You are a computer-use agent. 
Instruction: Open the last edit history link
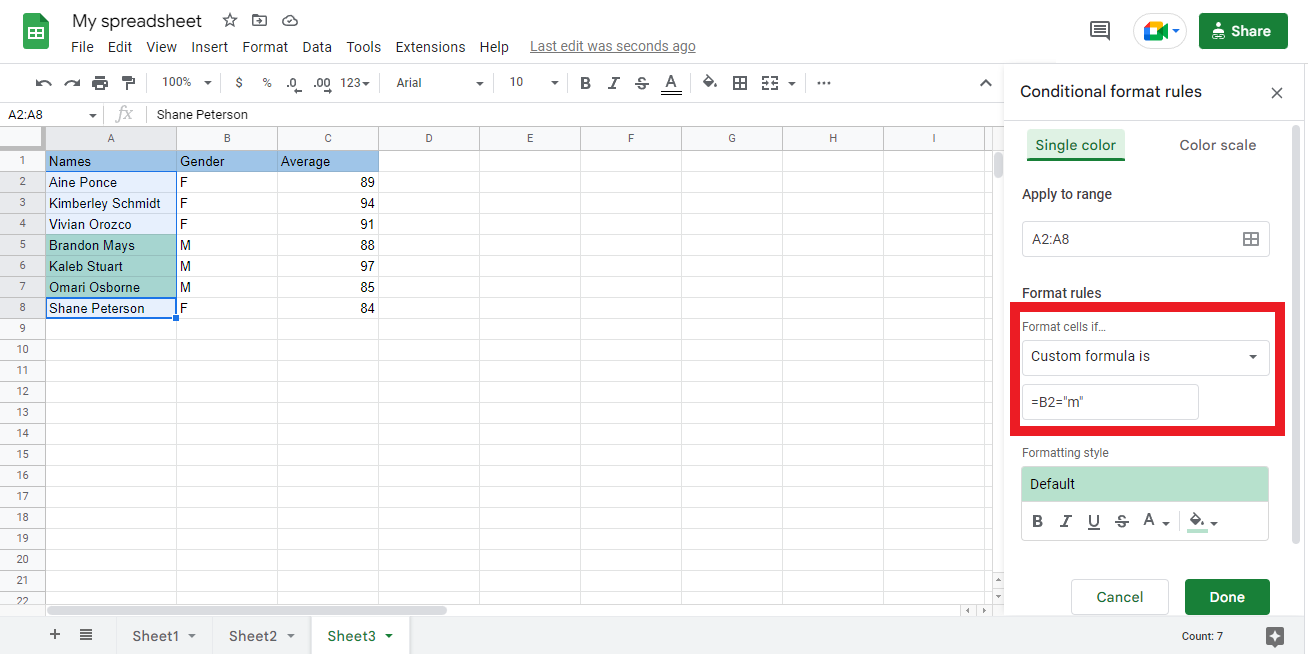tap(612, 46)
